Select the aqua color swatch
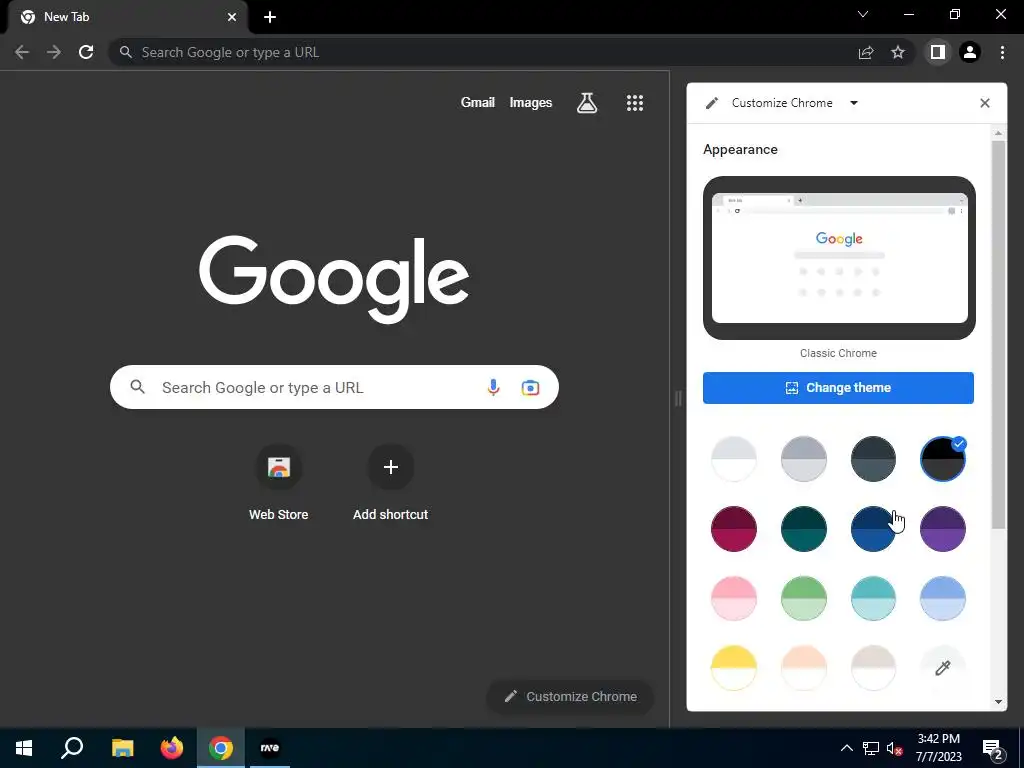Viewport: 1024px width, 768px height. (x=873, y=598)
